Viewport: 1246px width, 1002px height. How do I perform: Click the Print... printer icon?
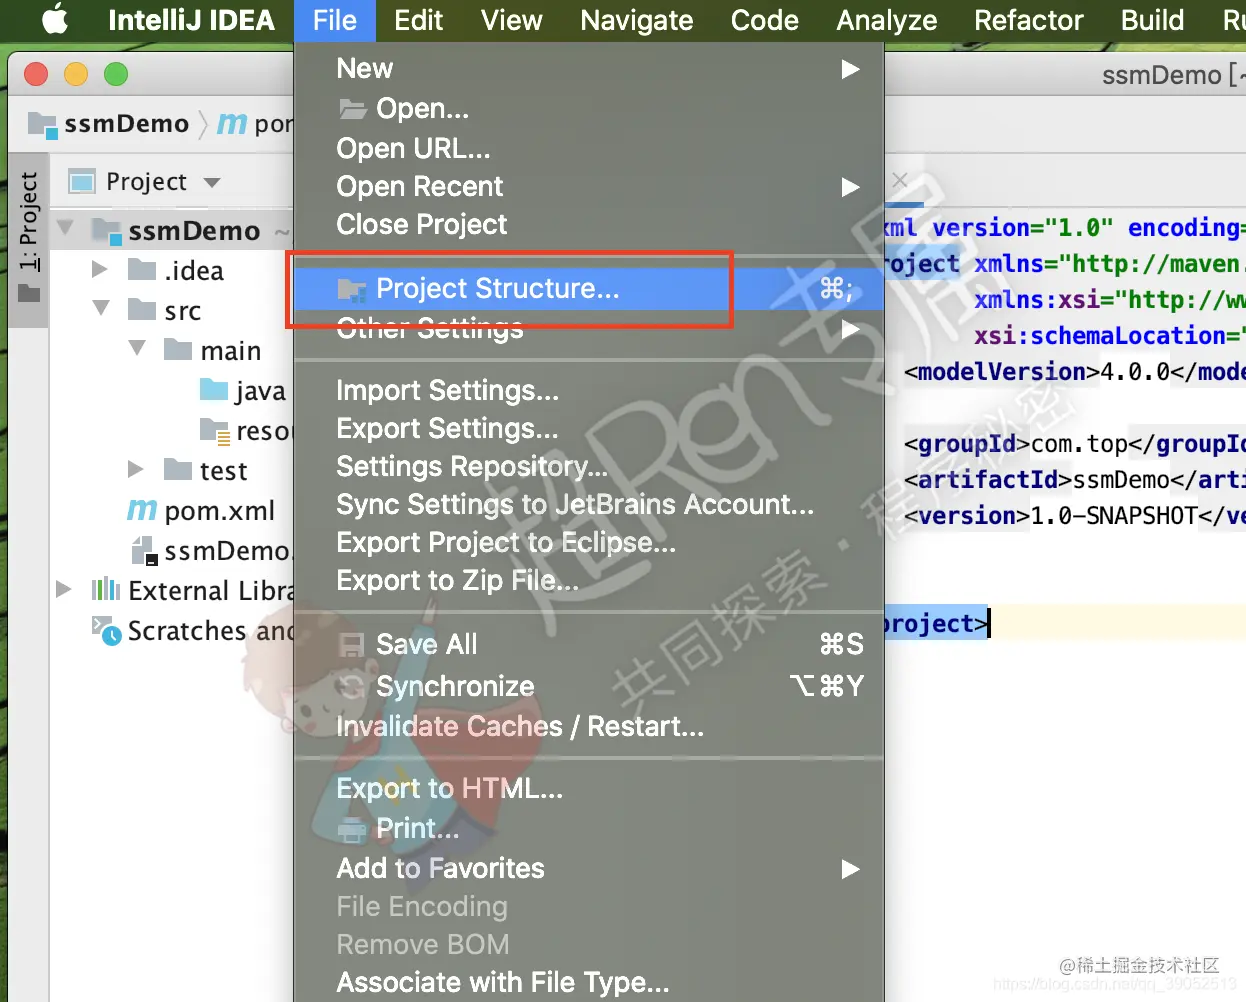352,829
